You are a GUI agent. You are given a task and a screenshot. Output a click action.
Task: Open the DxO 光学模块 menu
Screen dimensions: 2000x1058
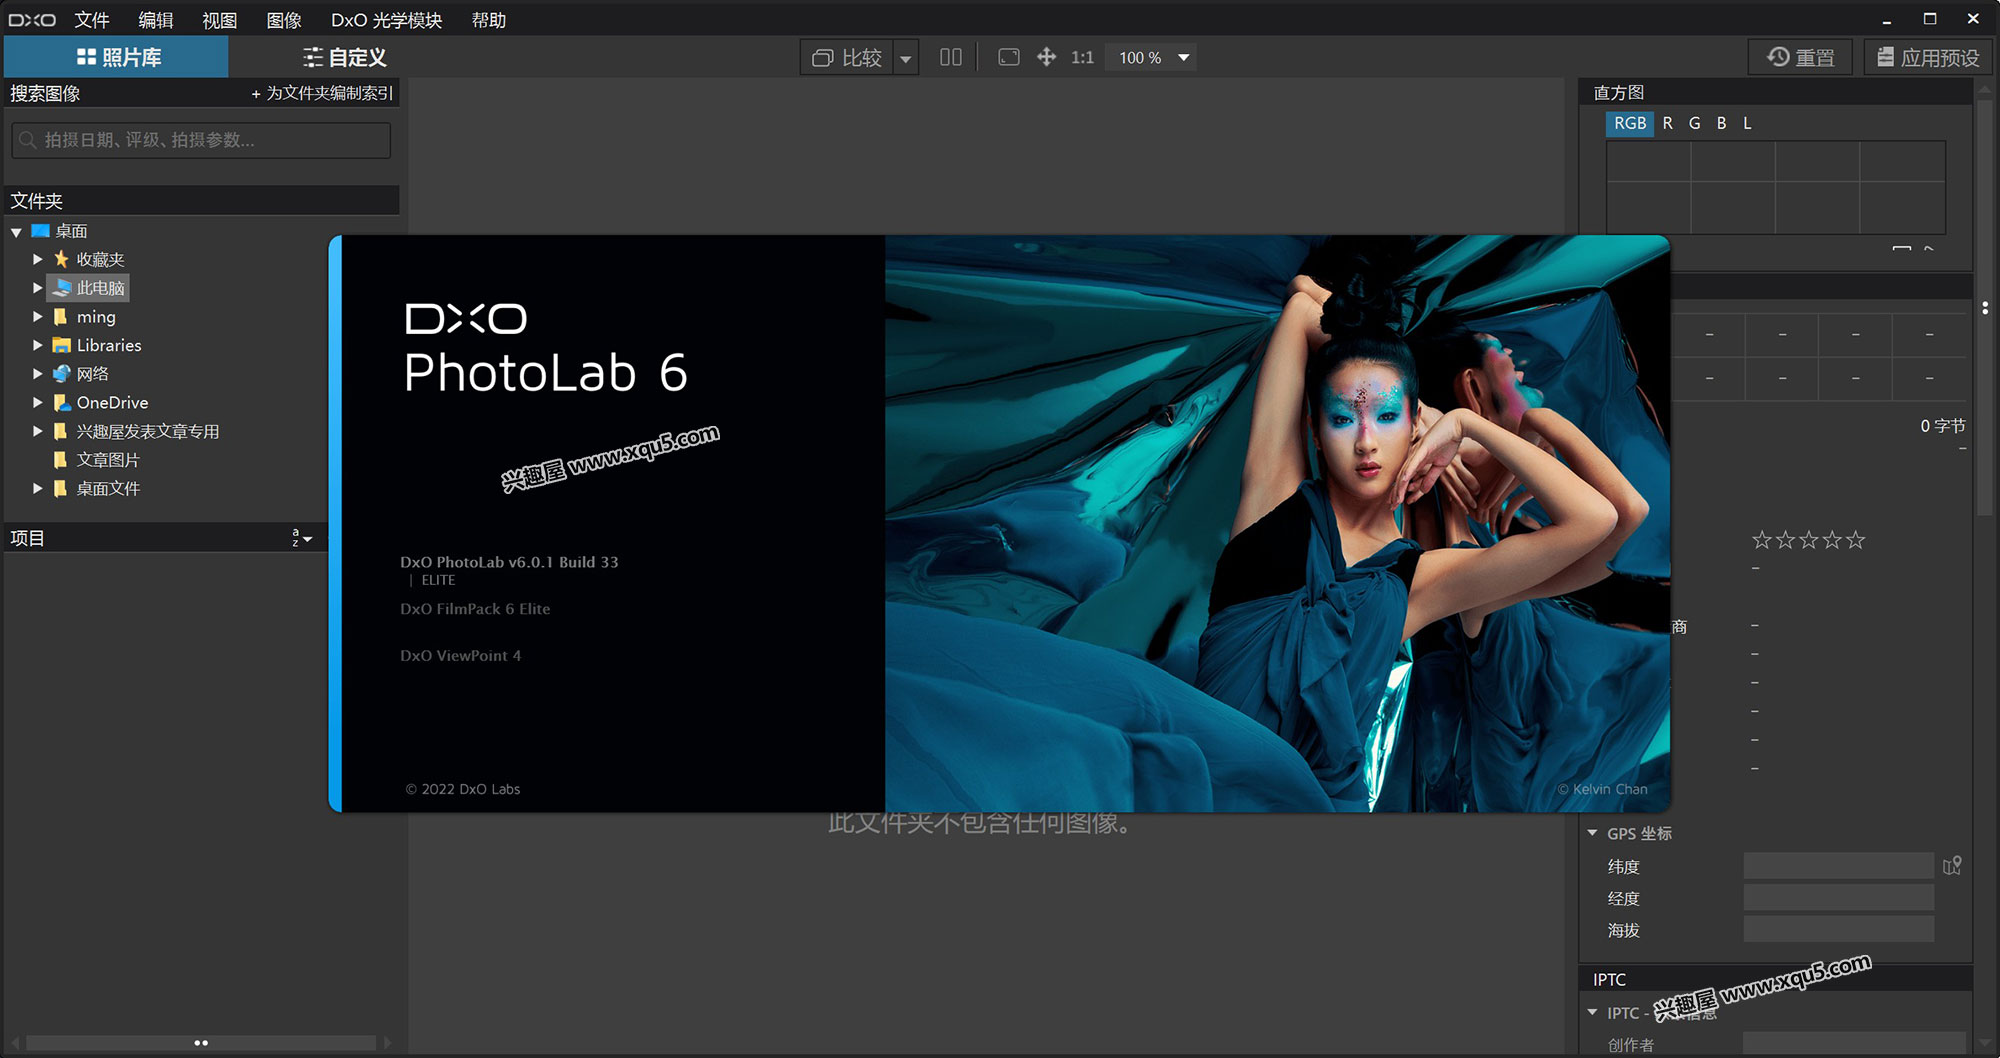[x=386, y=20]
